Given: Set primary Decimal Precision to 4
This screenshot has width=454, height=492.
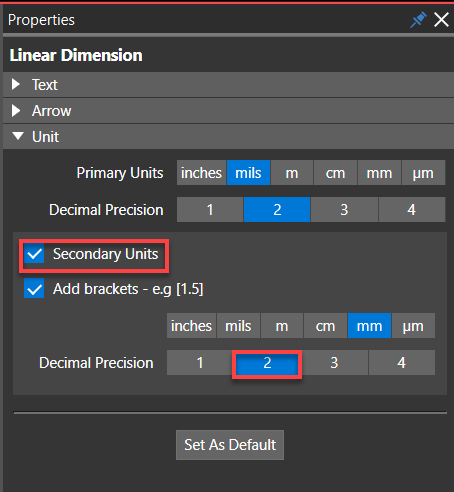Looking at the screenshot, I should point(412,210).
